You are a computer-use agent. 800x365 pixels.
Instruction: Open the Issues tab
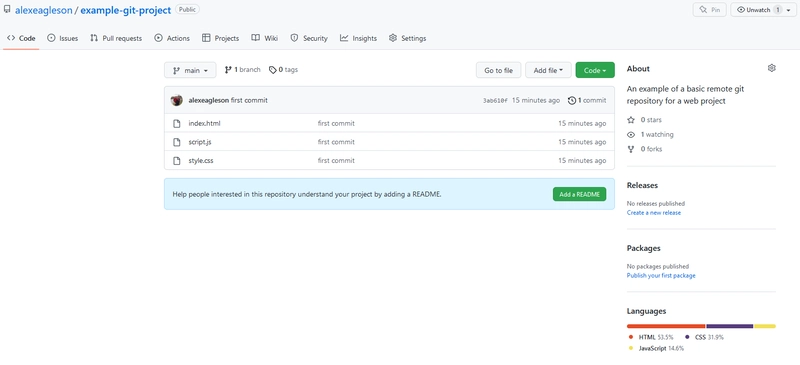click(62, 38)
